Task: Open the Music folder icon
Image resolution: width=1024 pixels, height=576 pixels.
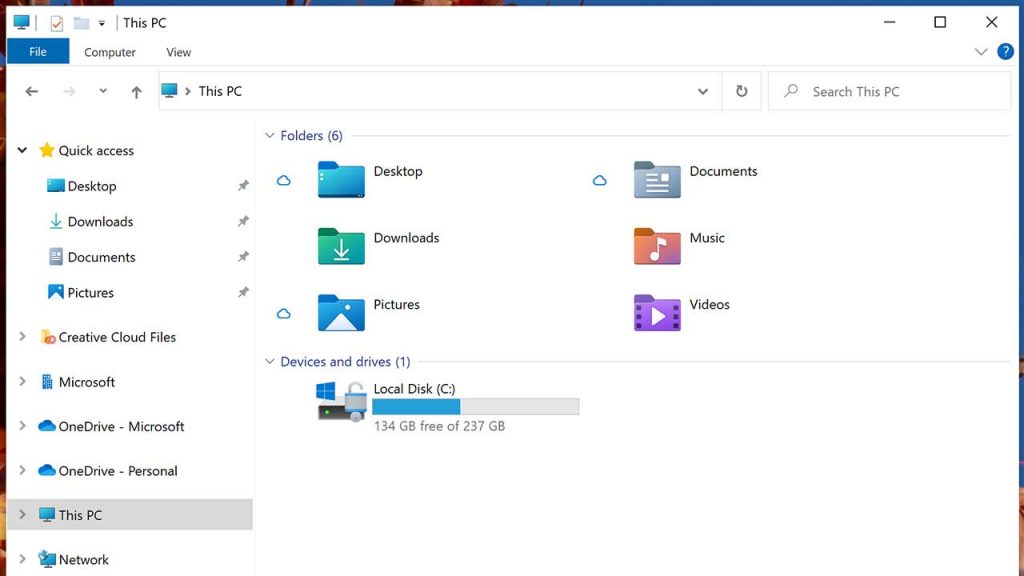Action: (657, 246)
